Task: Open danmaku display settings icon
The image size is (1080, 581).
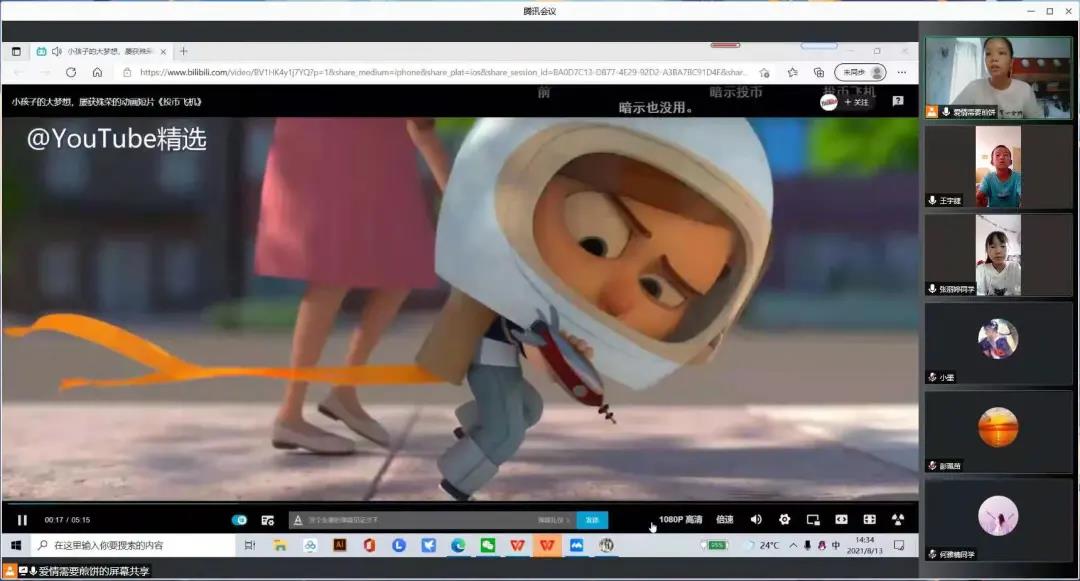Action: [268, 520]
